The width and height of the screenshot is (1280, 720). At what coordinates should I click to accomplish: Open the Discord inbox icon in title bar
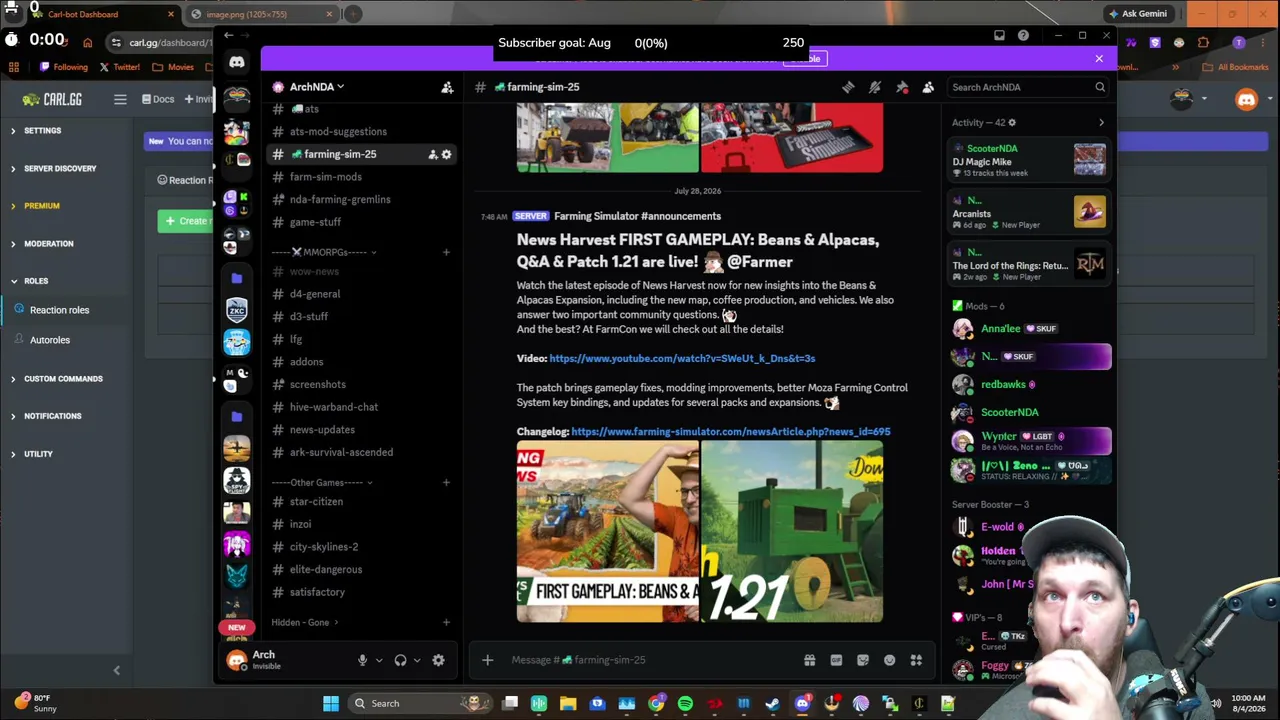(x=999, y=36)
